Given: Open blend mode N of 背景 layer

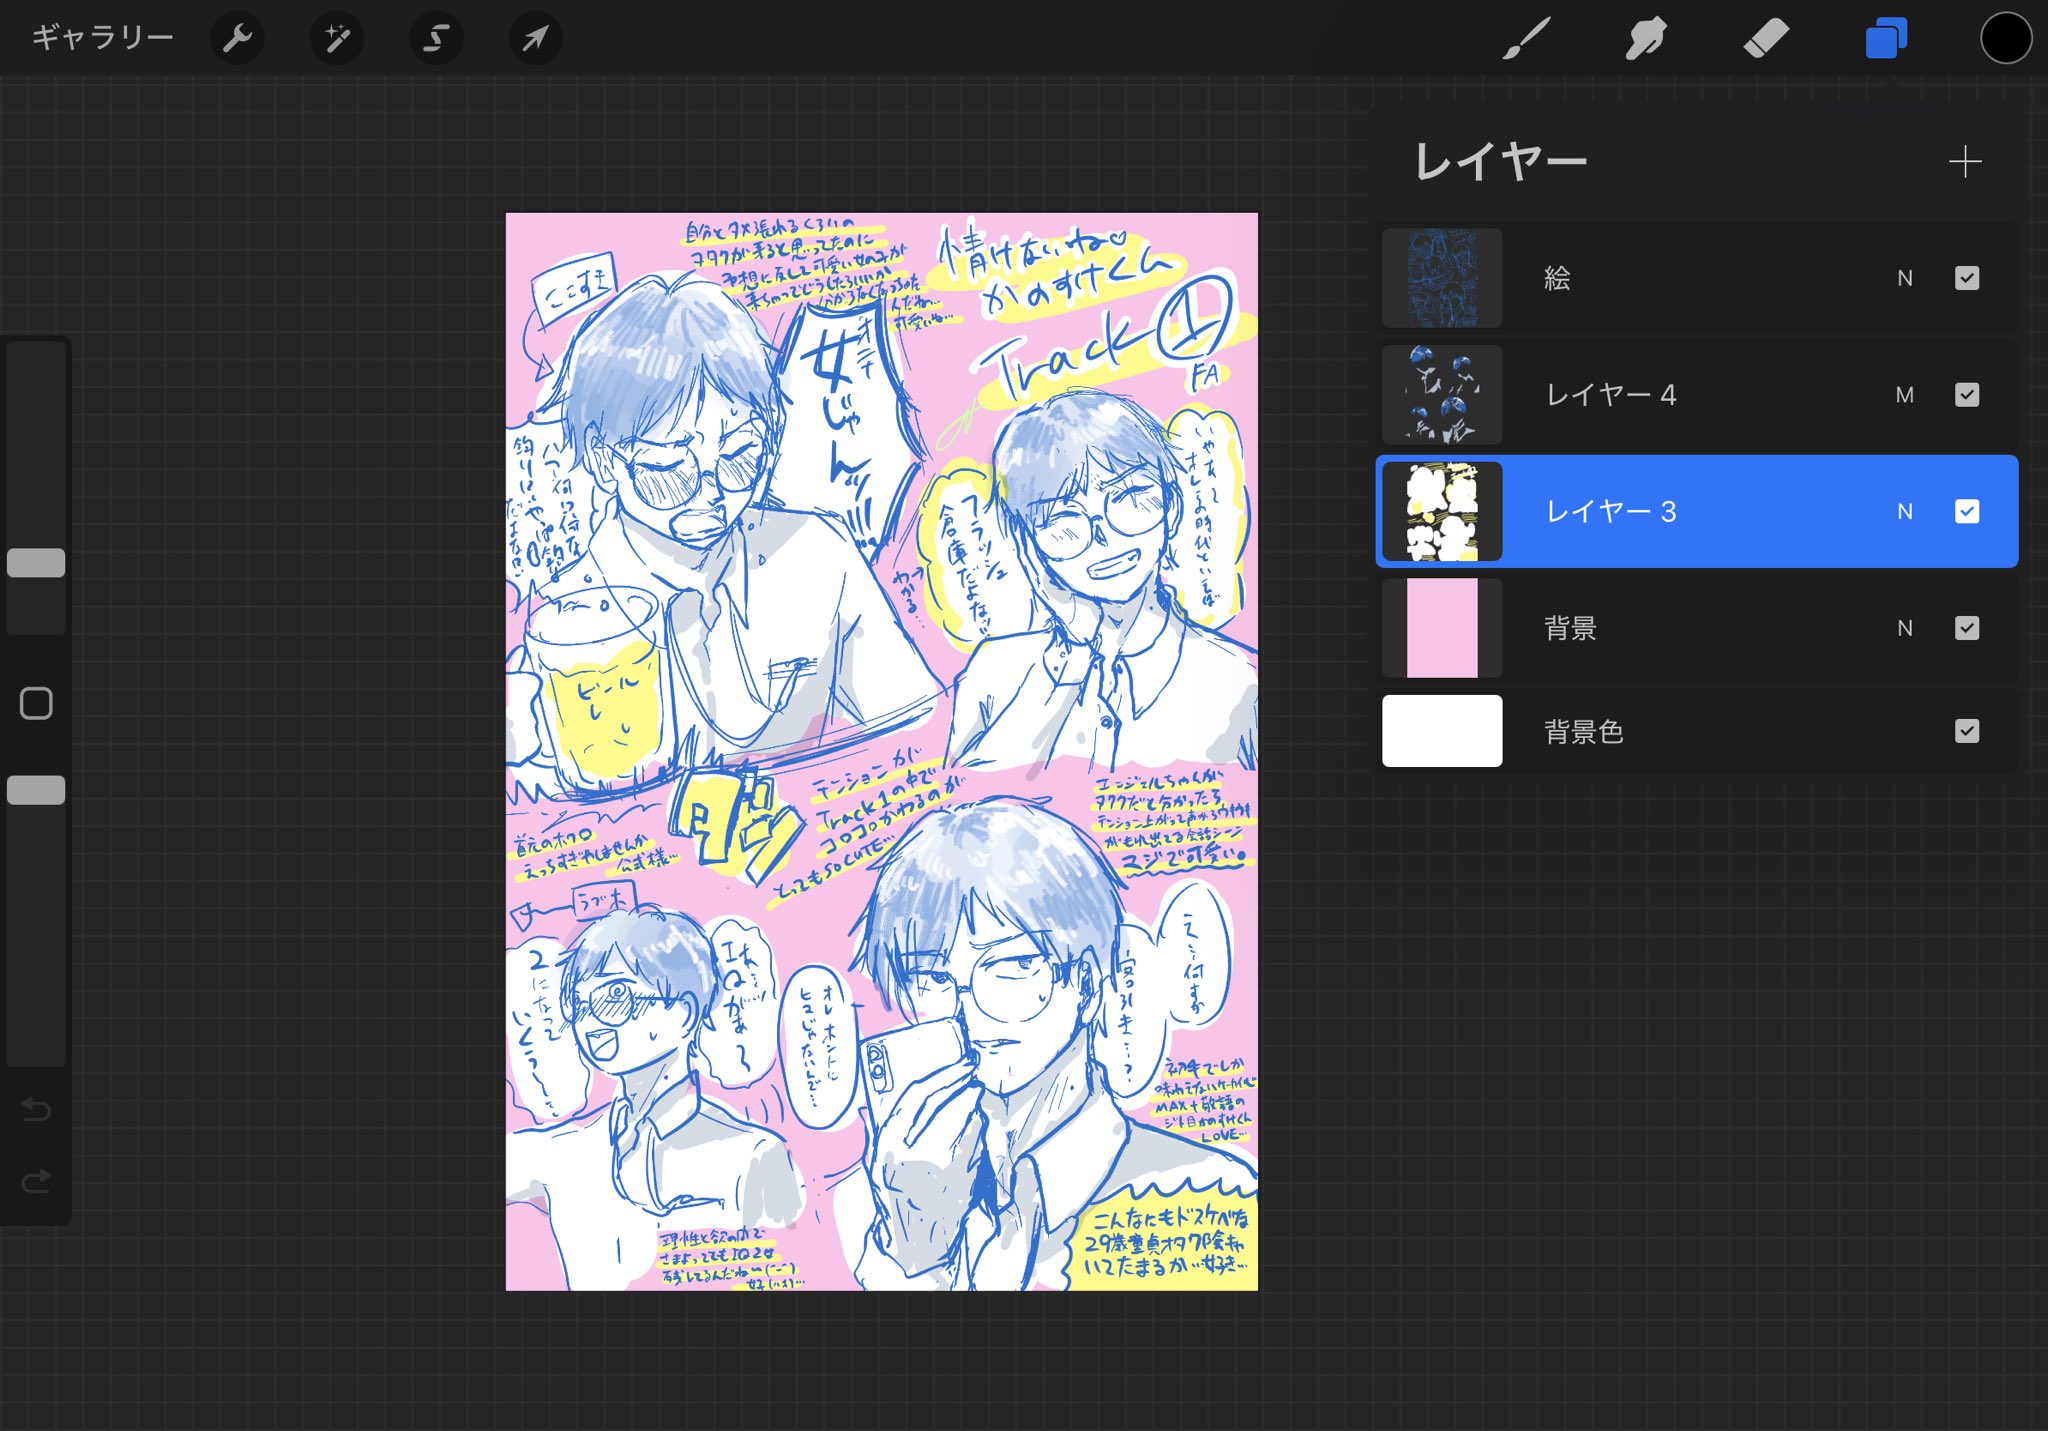Looking at the screenshot, I should [x=1905, y=628].
